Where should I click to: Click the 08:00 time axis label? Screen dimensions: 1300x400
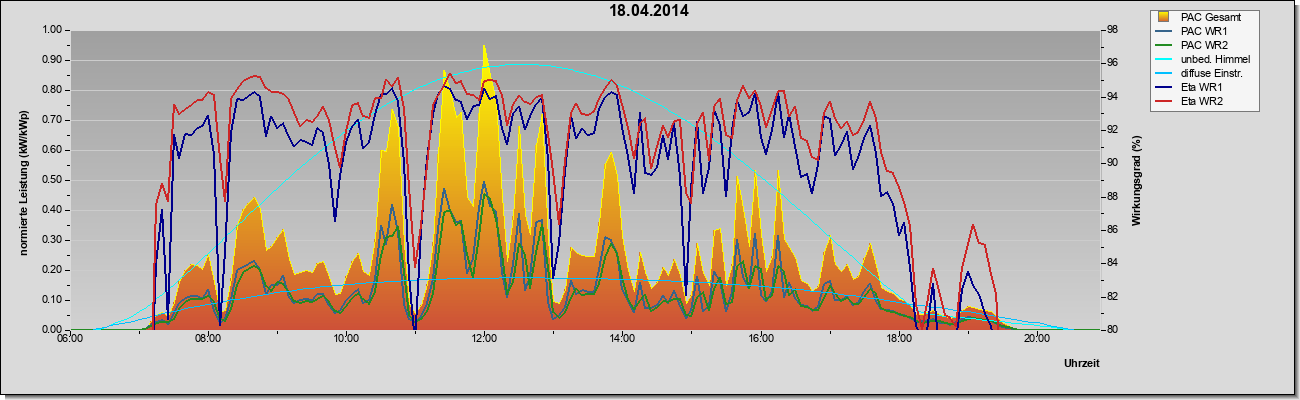[x=207, y=340]
